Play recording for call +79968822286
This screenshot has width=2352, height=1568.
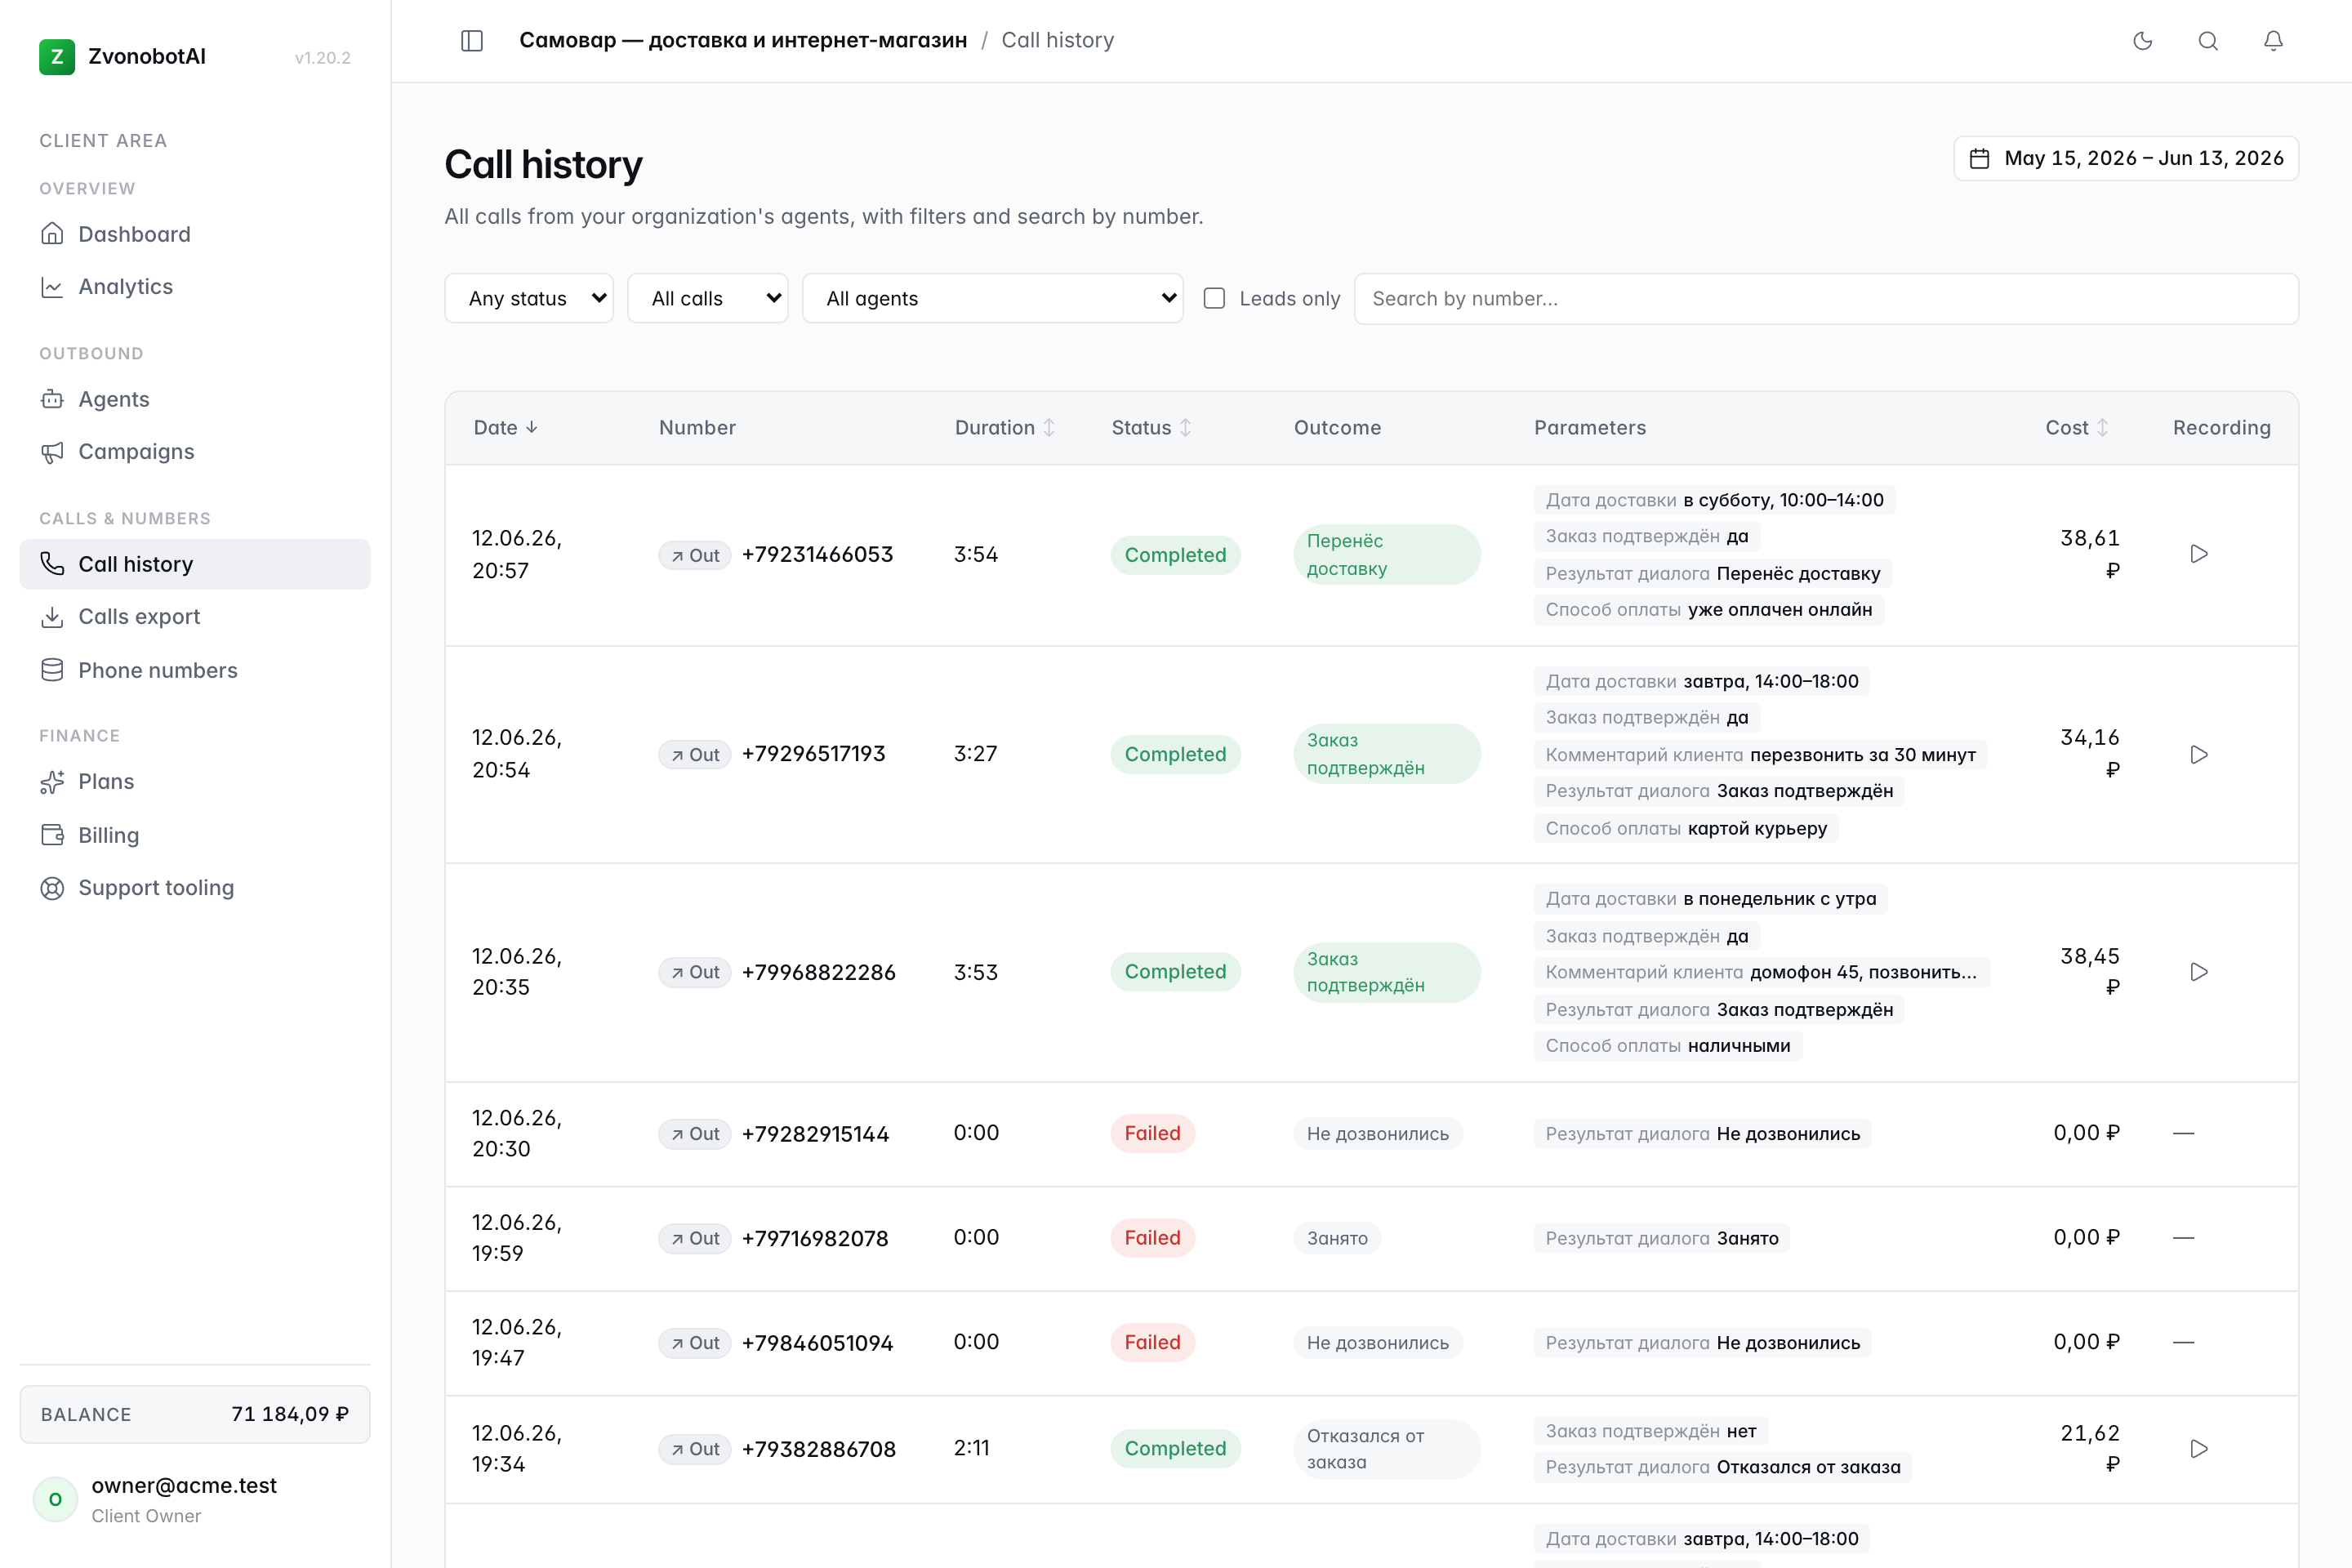(x=2199, y=972)
